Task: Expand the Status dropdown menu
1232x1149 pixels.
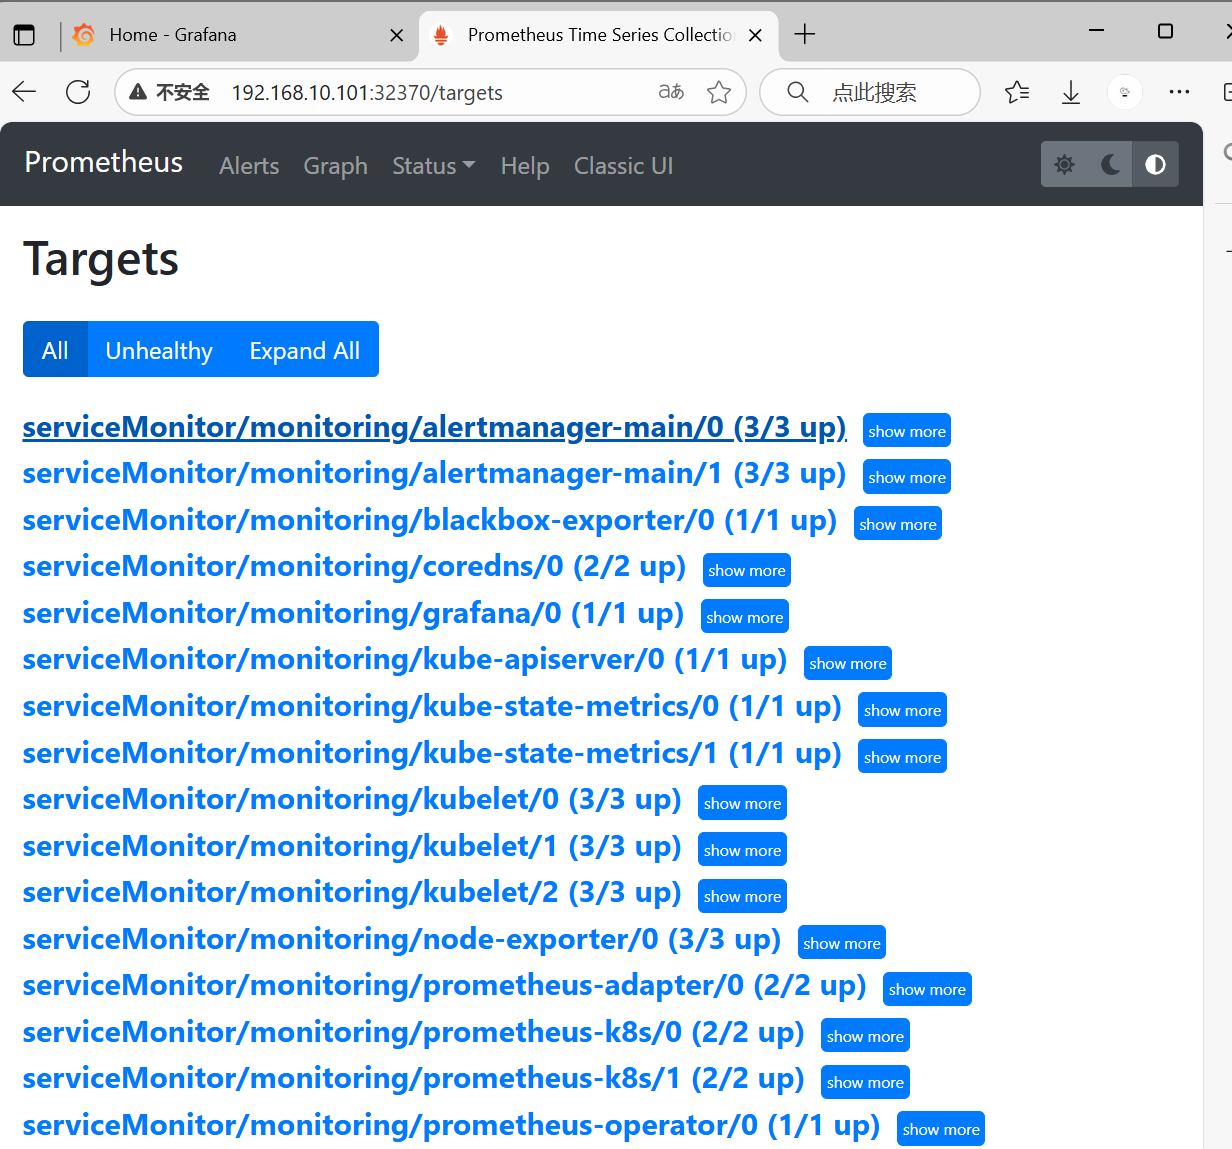Action: point(433,166)
